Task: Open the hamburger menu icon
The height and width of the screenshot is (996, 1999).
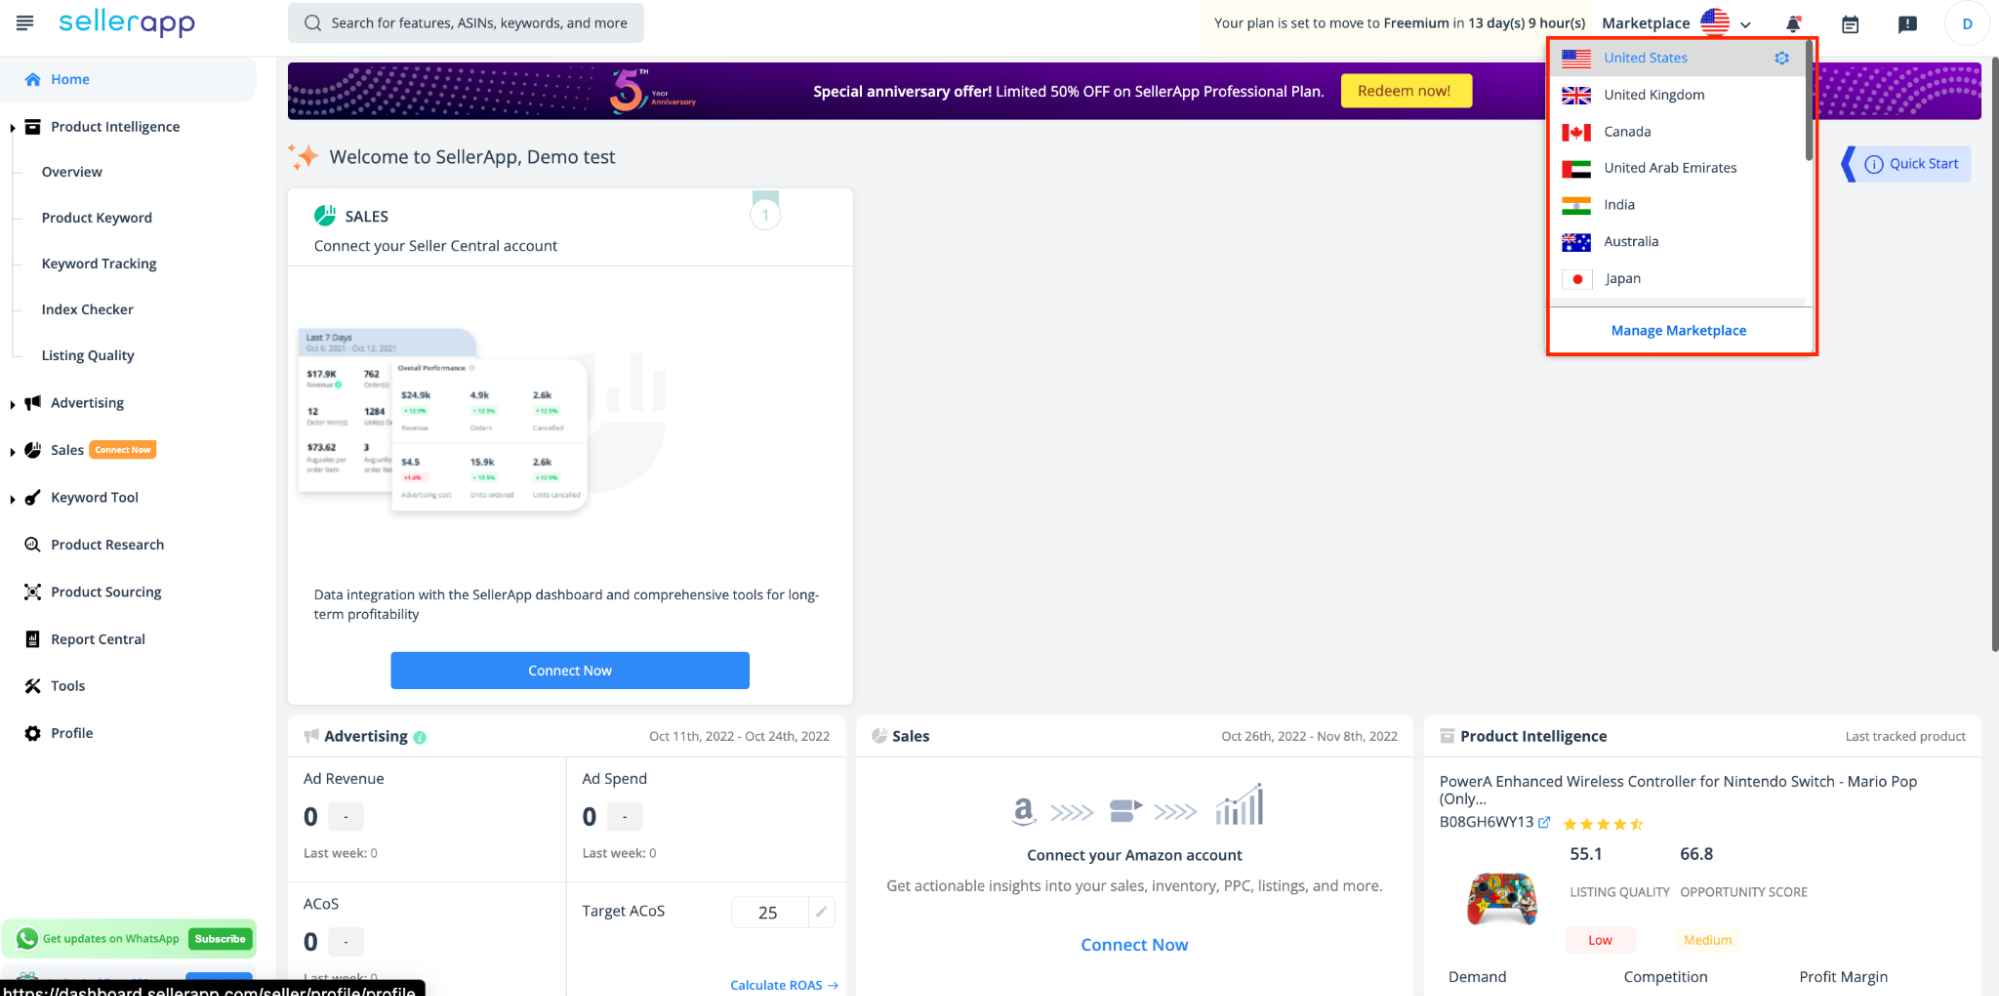Action: point(25,22)
